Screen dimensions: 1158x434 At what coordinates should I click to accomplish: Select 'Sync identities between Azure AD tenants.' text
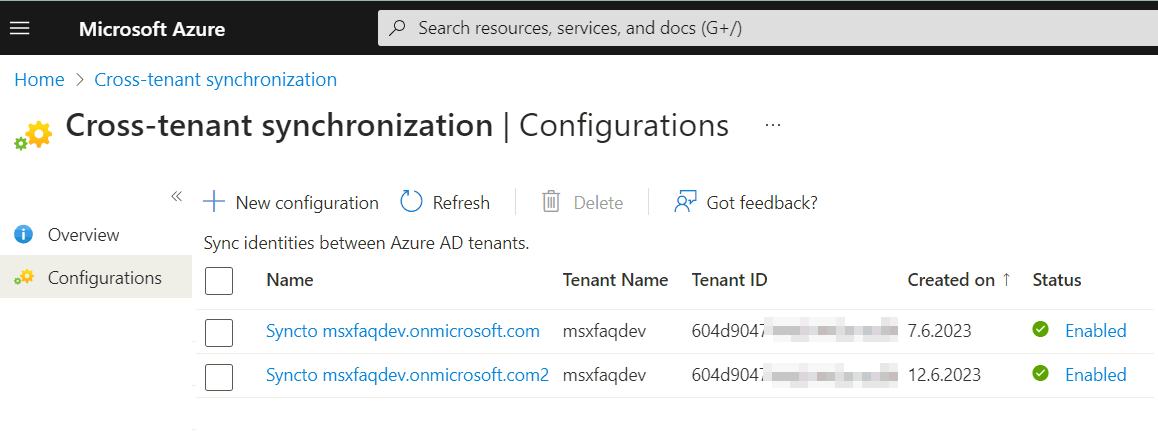[366, 244]
